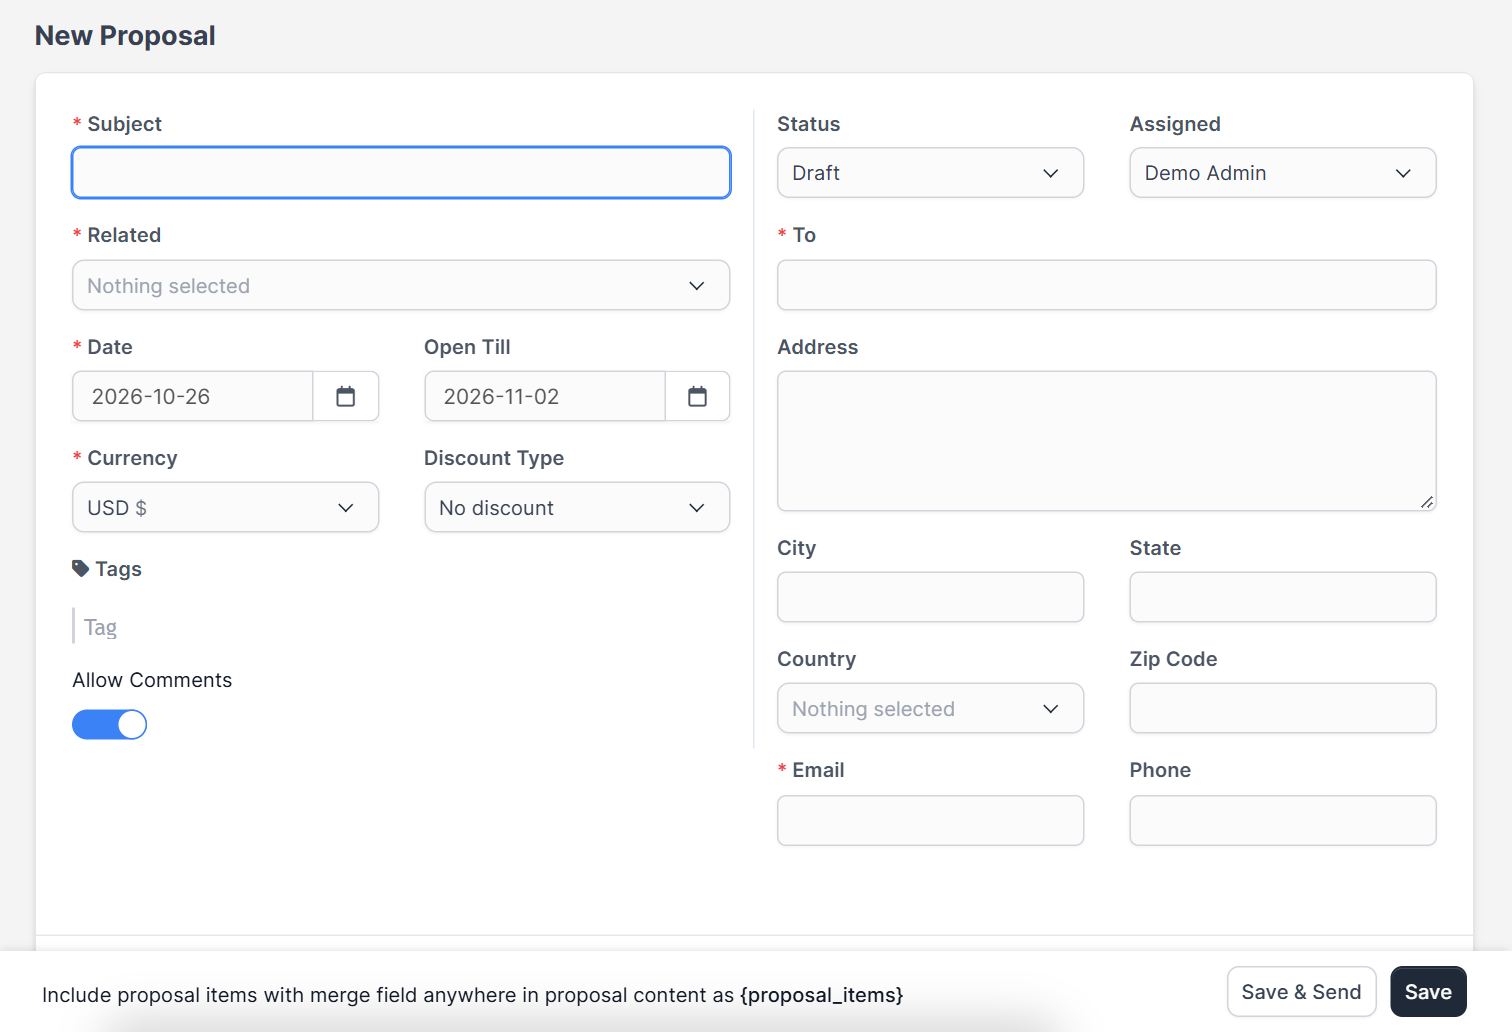
Task: Click the Date field showing 2026-10-26
Action: pyautogui.click(x=192, y=396)
